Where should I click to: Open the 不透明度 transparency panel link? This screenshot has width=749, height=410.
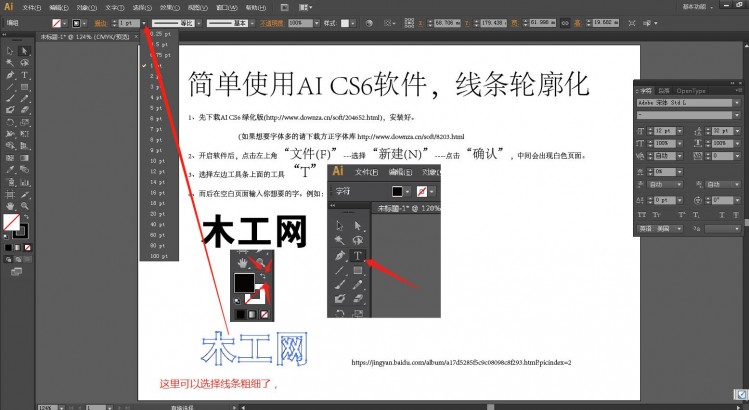coord(271,23)
